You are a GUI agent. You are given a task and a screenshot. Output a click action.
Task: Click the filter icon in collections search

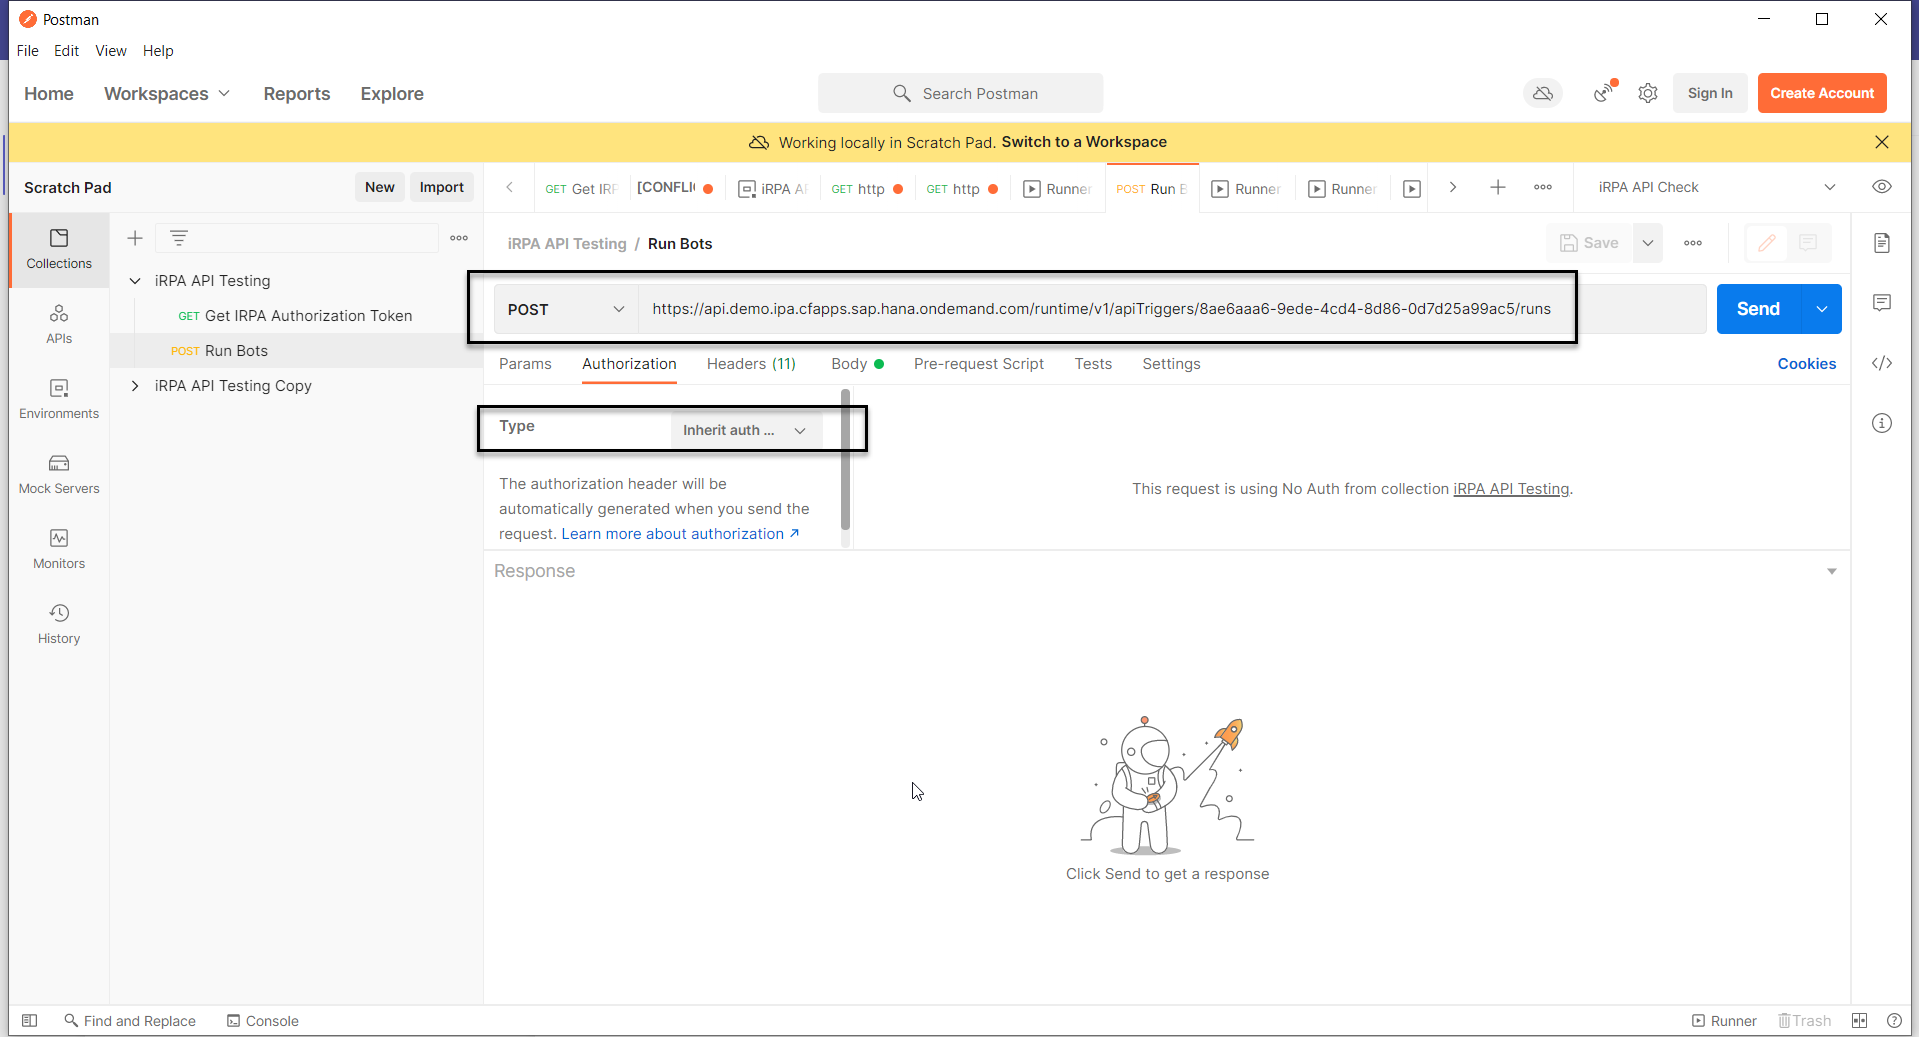click(x=179, y=238)
